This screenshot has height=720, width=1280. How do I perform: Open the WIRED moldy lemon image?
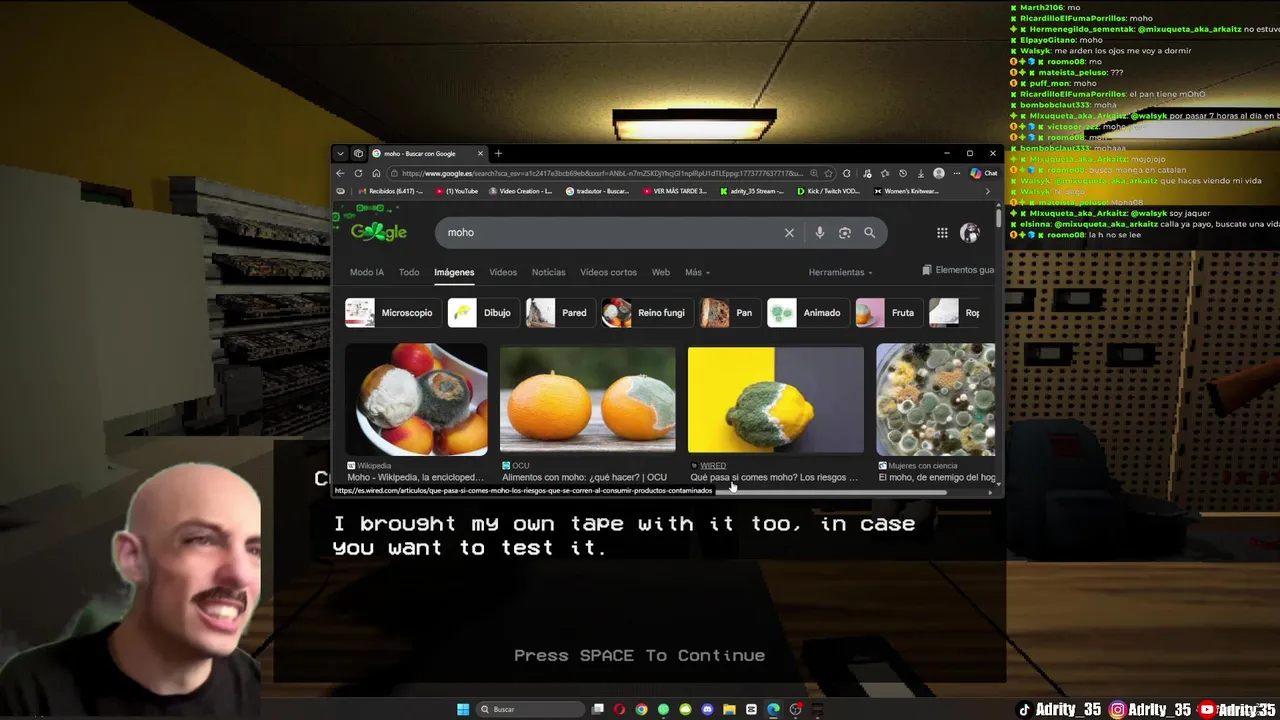pos(776,400)
